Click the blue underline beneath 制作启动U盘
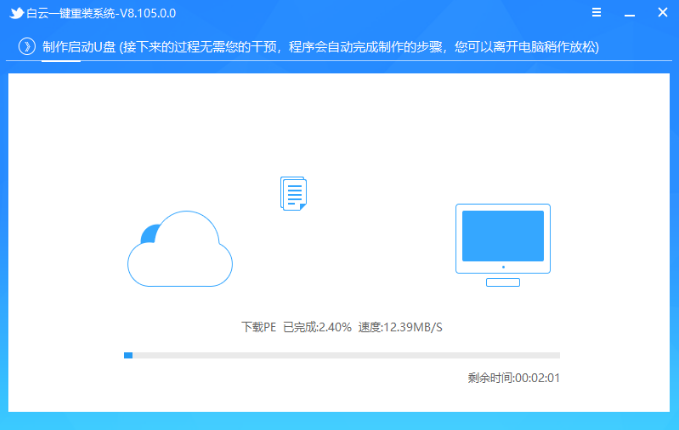Image resolution: width=679 pixels, height=430 pixels. (61, 61)
